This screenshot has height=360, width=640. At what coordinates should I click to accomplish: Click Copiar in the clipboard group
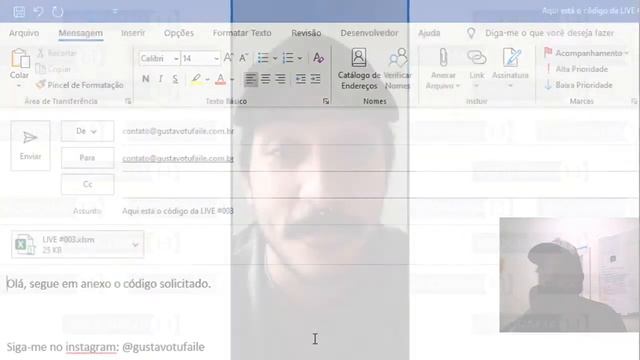pyautogui.click(x=53, y=69)
